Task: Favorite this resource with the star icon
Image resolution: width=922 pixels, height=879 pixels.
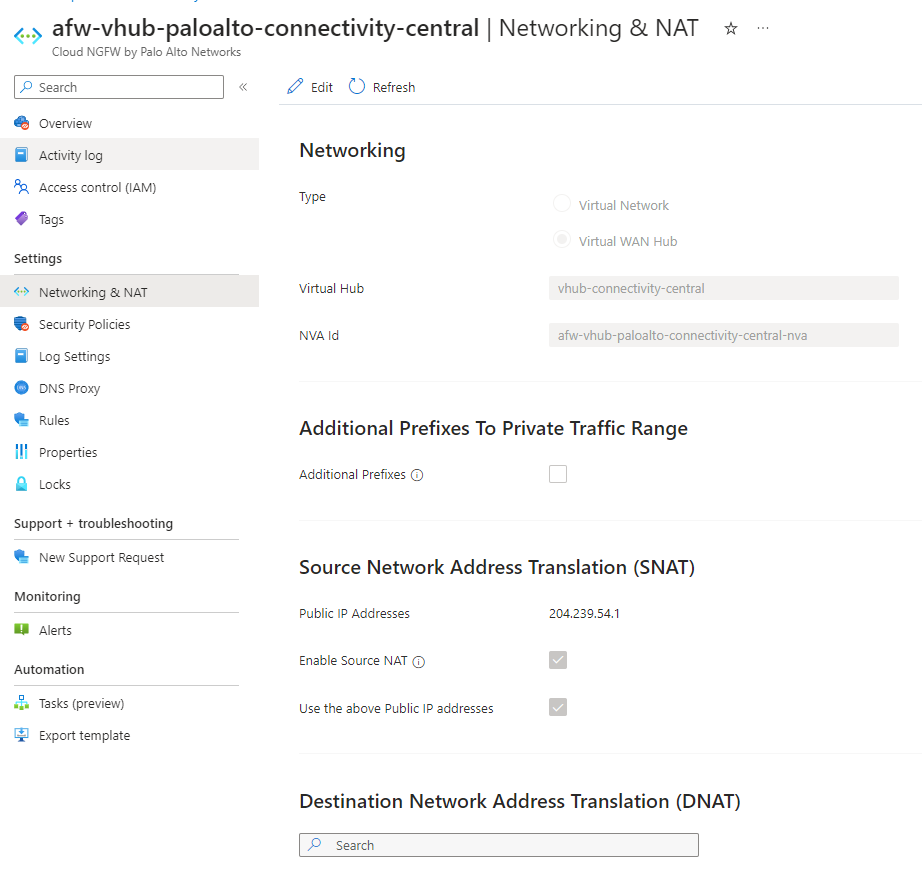Action: [731, 29]
